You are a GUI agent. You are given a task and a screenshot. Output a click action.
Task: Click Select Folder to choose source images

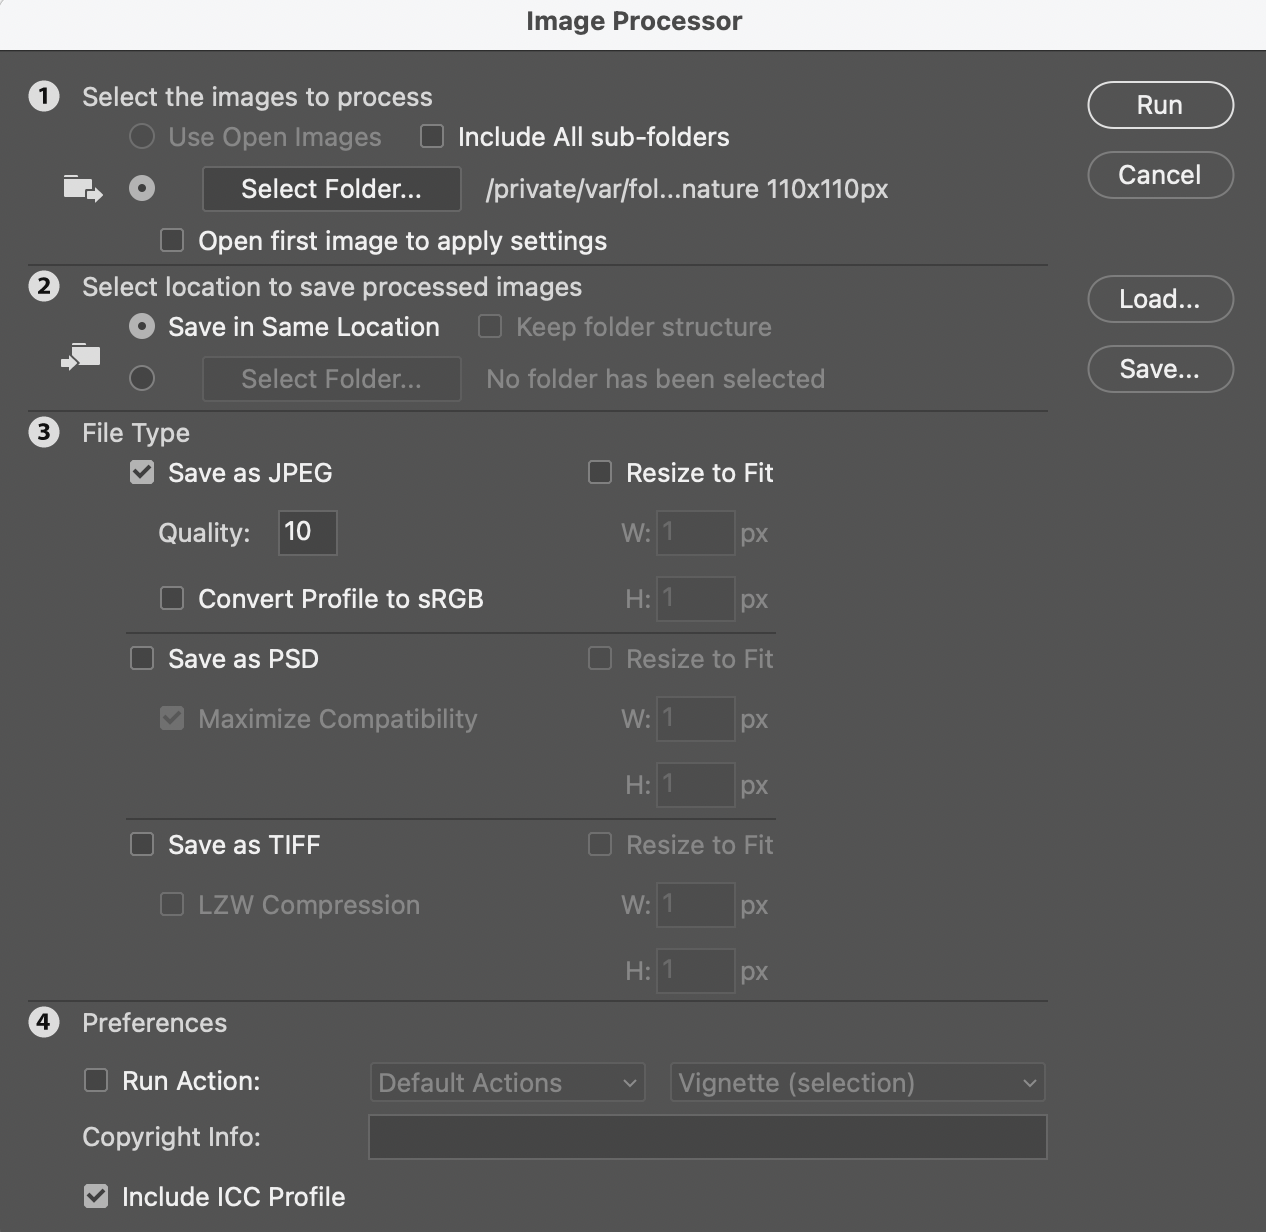pos(331,189)
